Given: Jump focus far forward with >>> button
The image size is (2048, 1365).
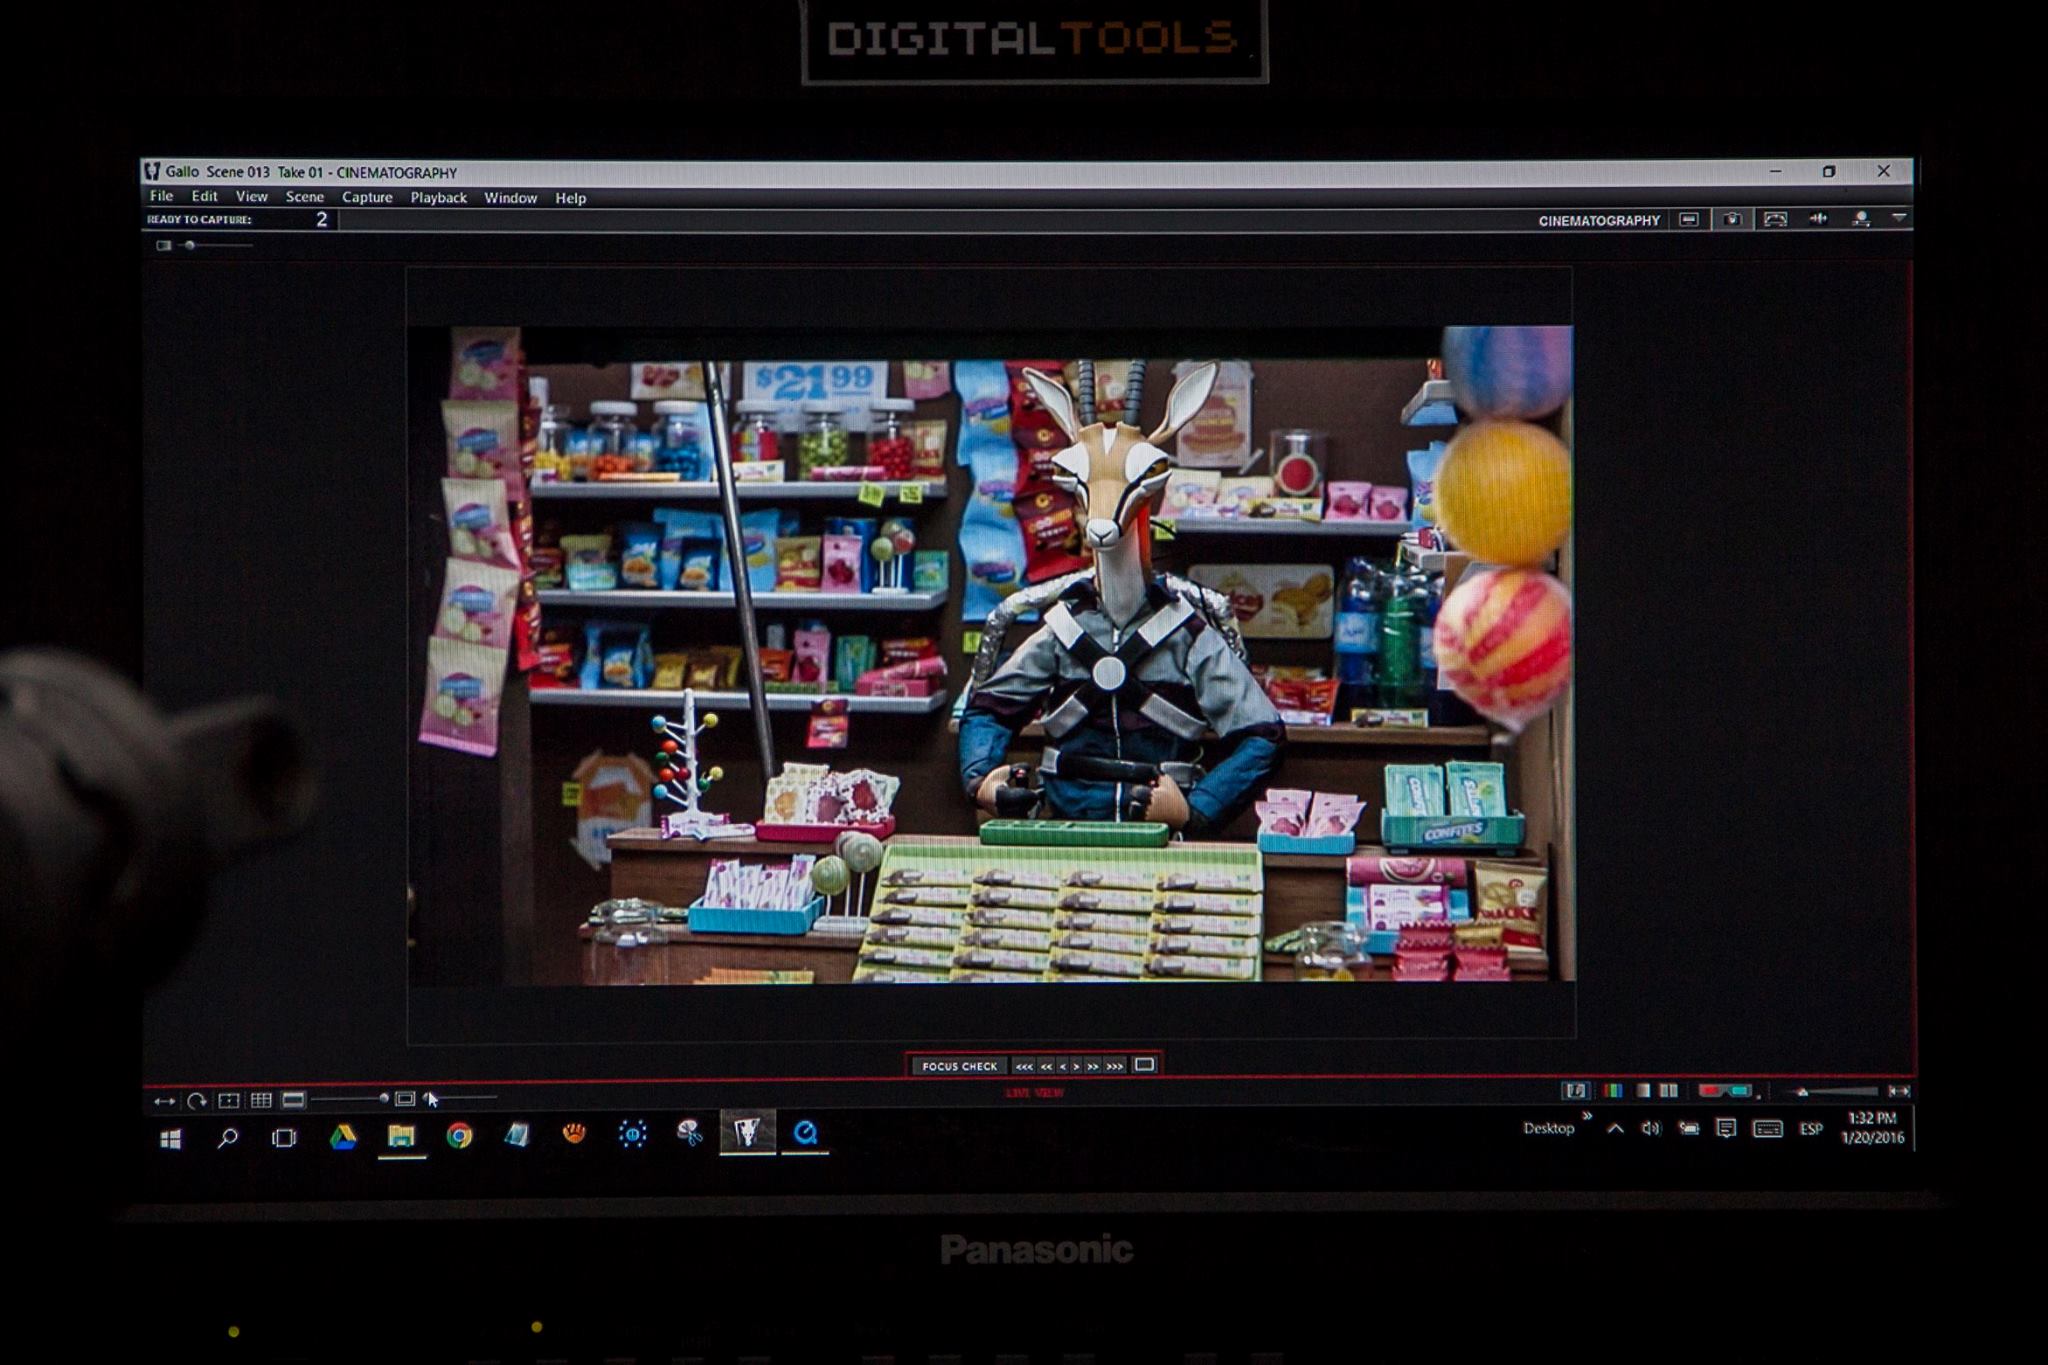Looking at the screenshot, I should coord(1115,1066).
